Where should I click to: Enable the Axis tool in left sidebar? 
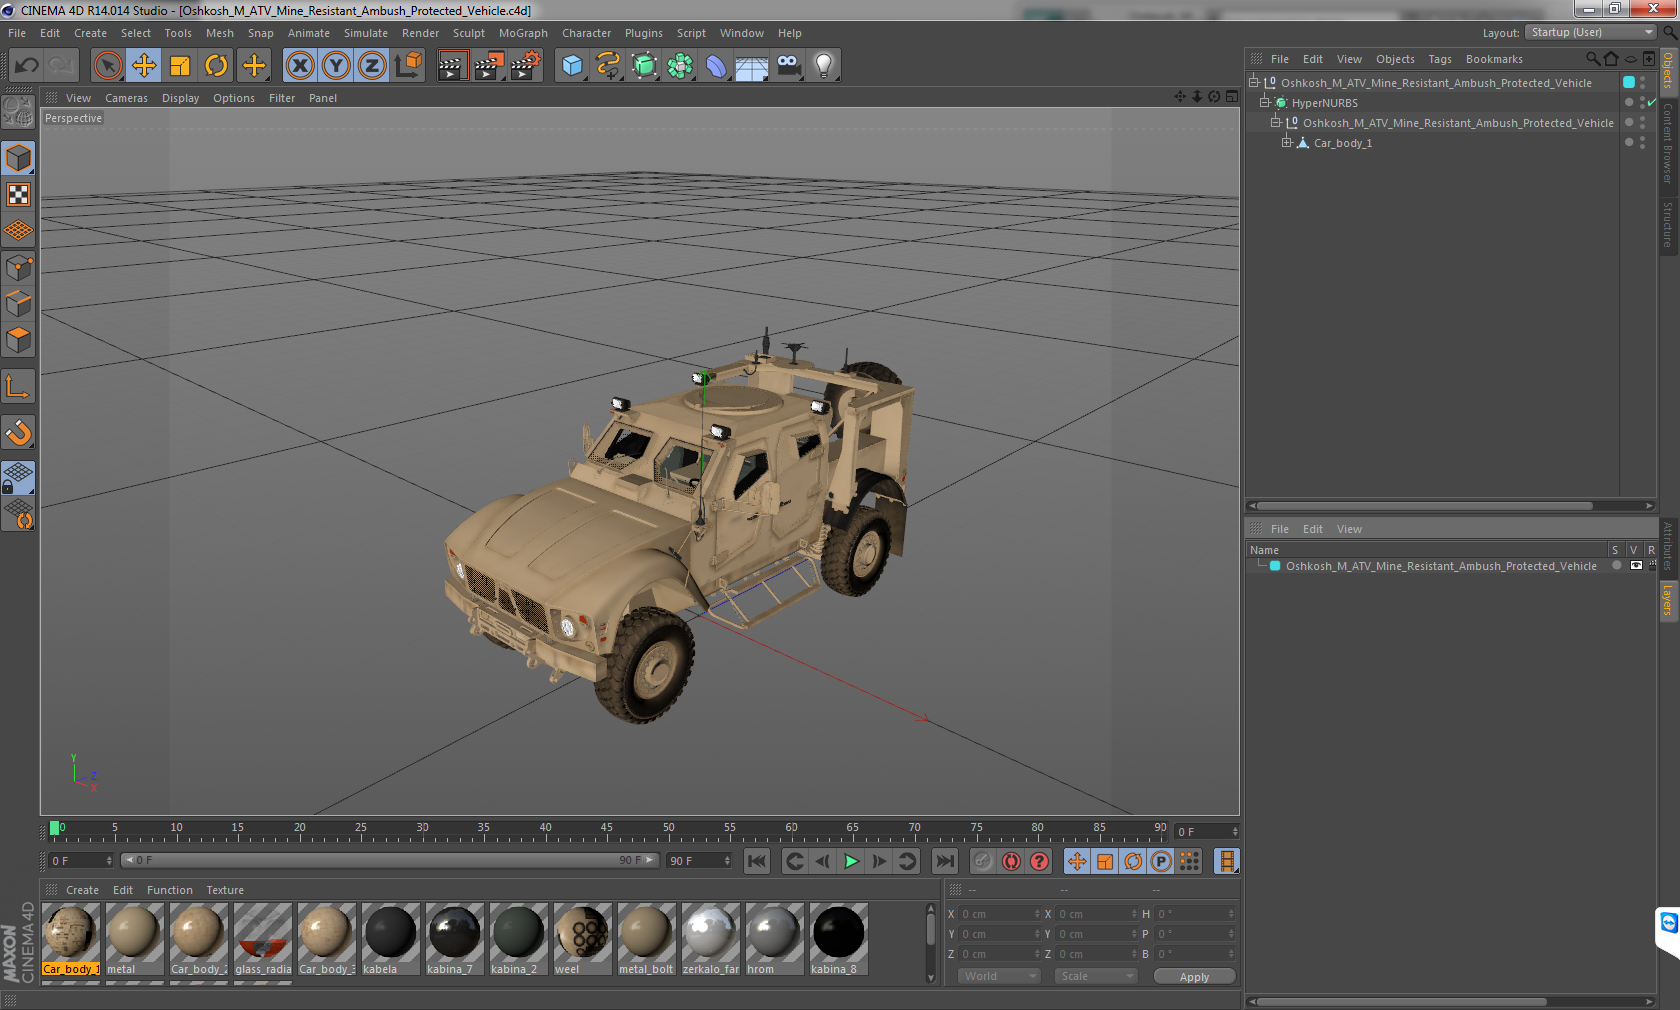click(x=18, y=386)
